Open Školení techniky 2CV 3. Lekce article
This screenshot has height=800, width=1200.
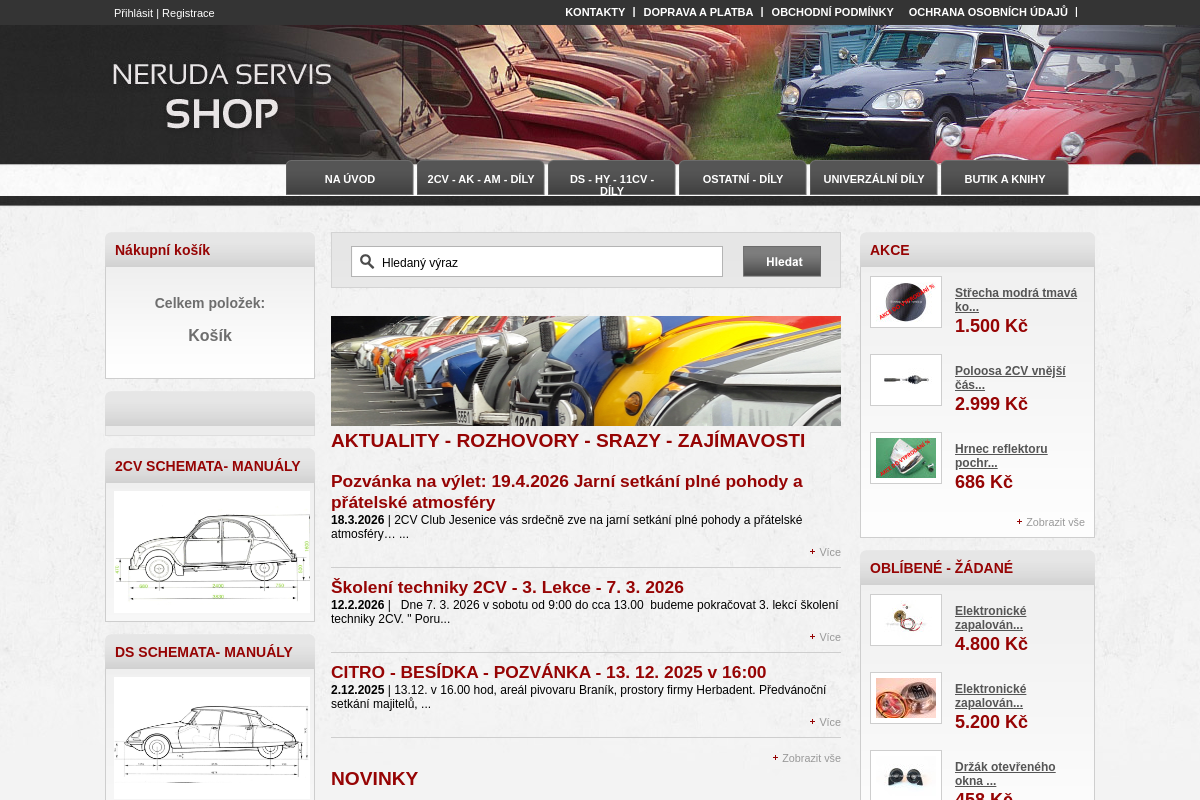tap(507, 587)
